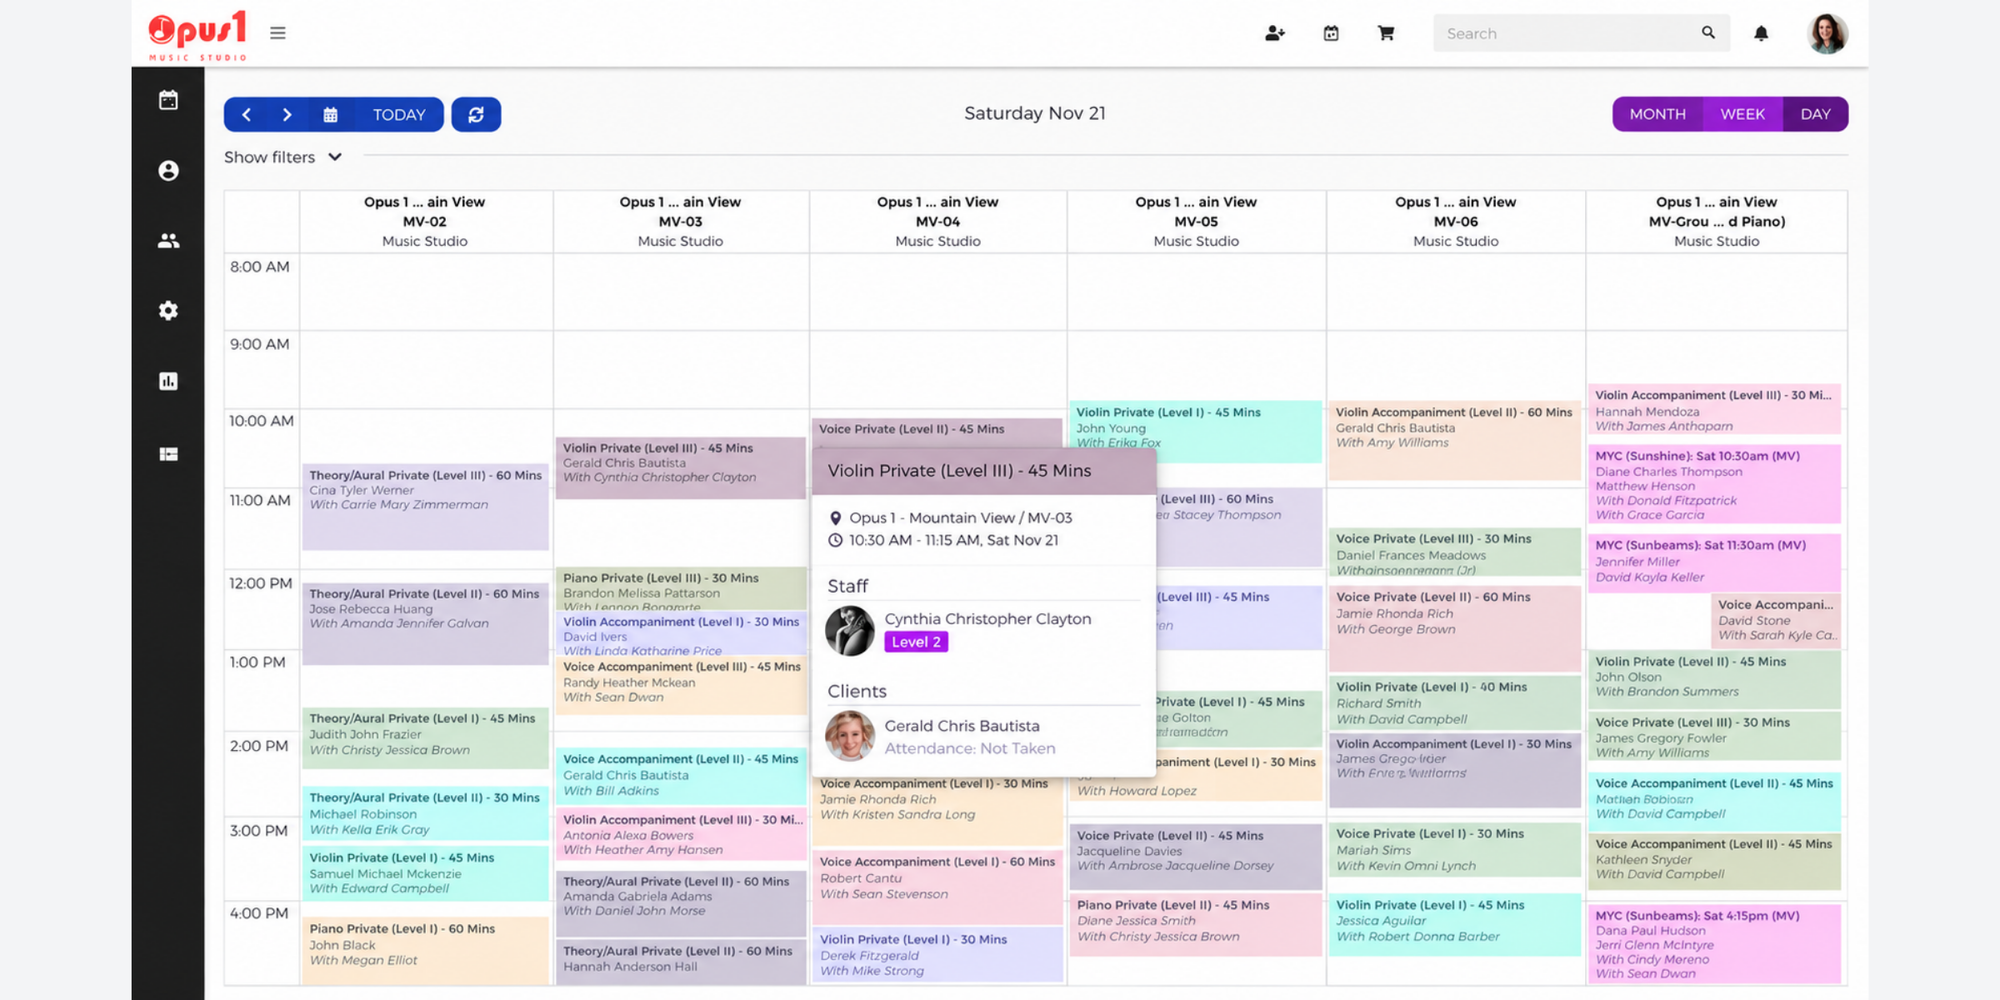Open the sidebar reports chart icon

[x=168, y=381]
